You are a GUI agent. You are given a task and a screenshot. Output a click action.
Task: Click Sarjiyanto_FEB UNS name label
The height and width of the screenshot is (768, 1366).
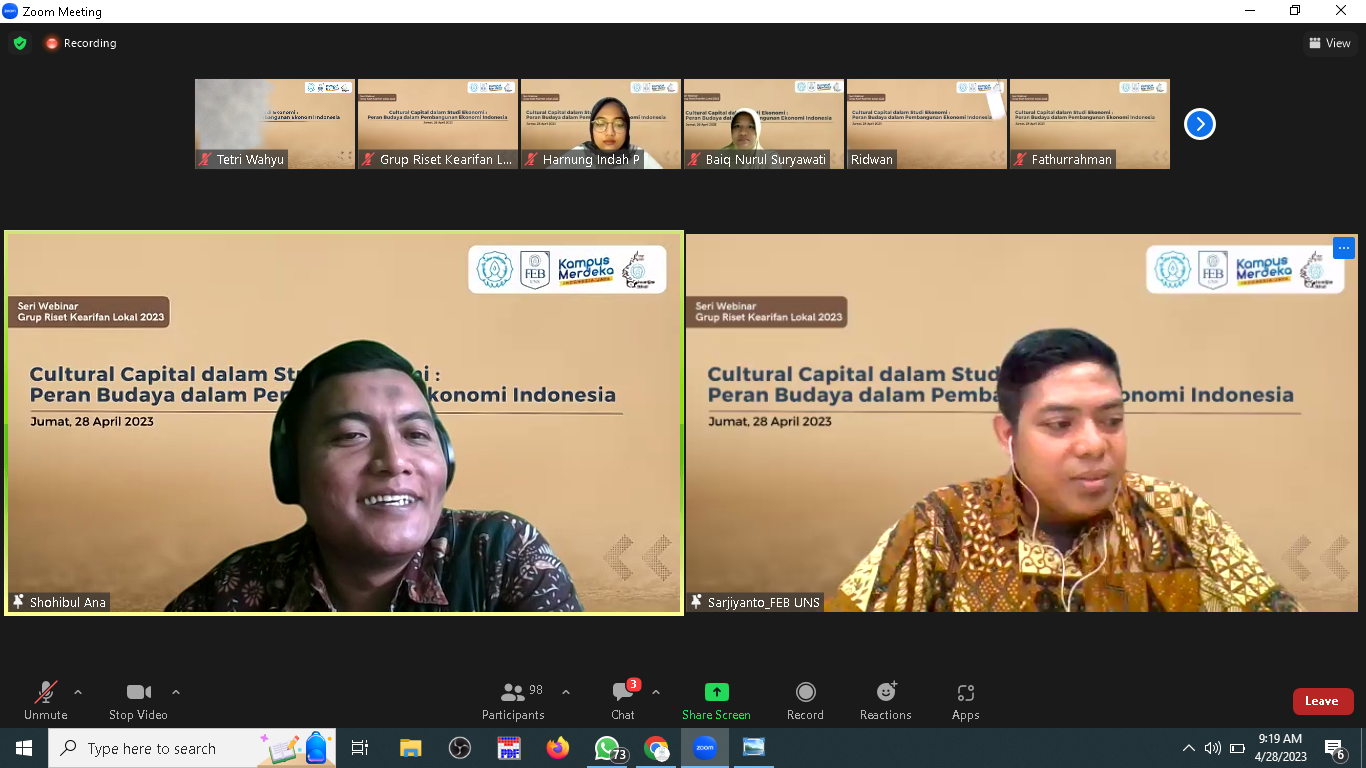[756, 602]
